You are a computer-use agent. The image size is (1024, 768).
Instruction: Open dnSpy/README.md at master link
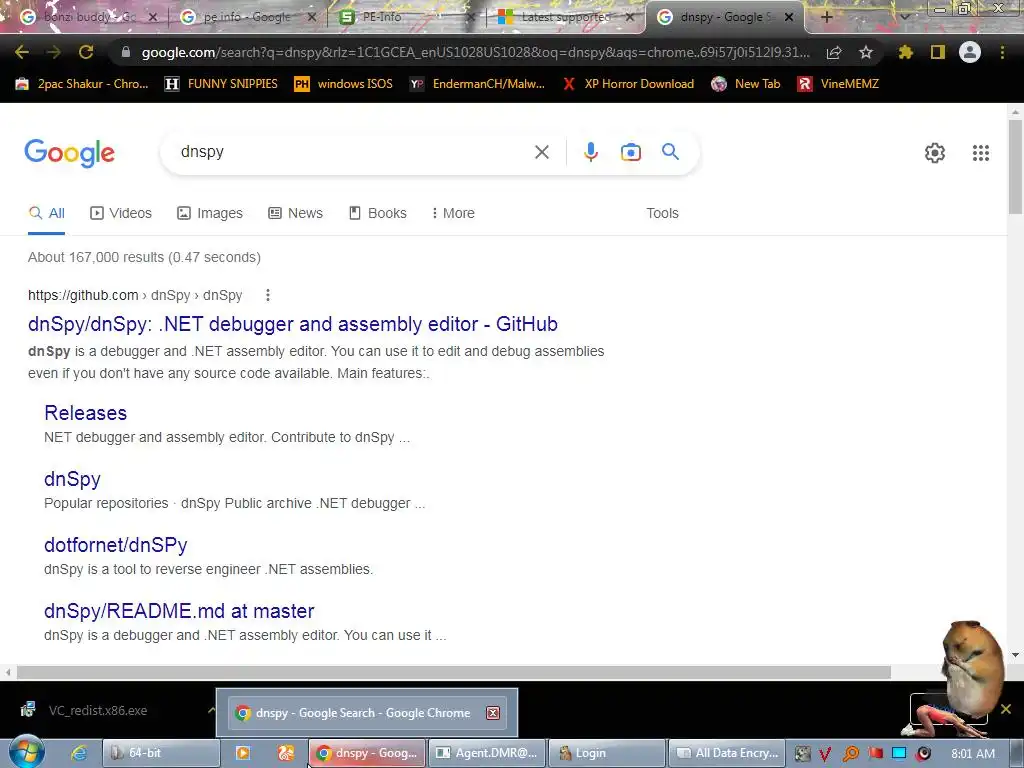179,611
